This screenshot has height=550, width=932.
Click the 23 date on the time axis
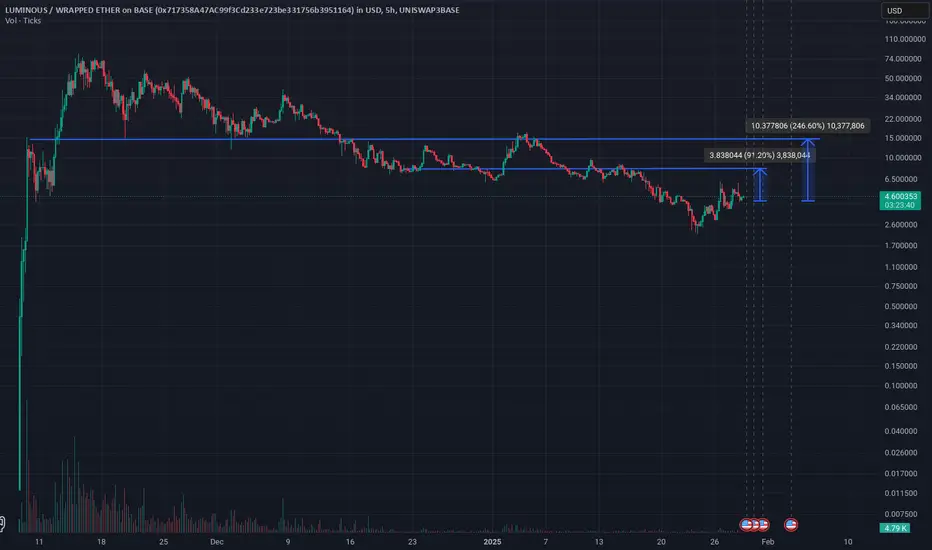point(412,542)
